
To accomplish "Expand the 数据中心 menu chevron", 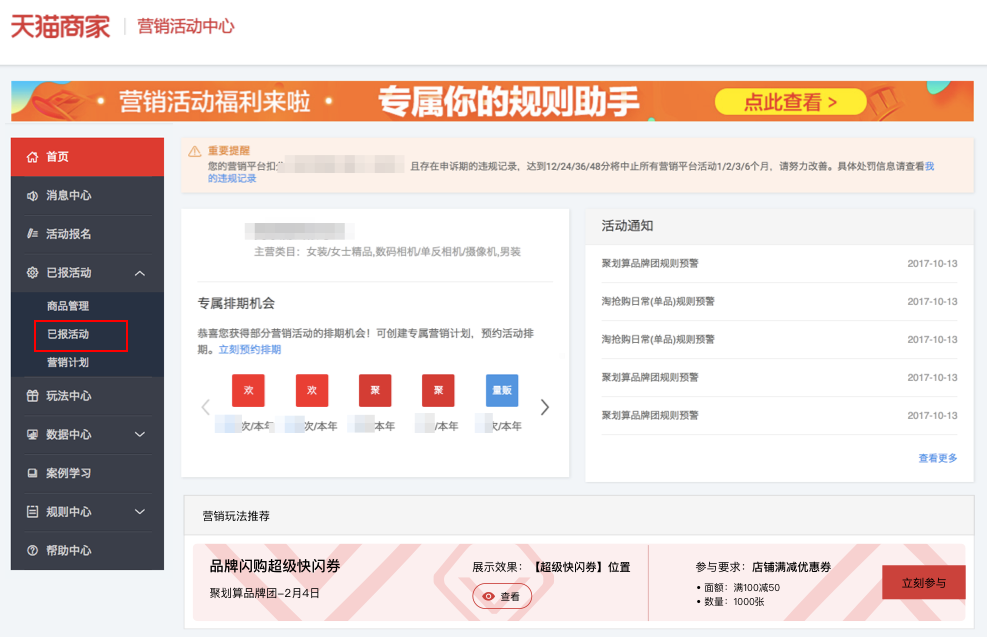I will [x=140, y=434].
